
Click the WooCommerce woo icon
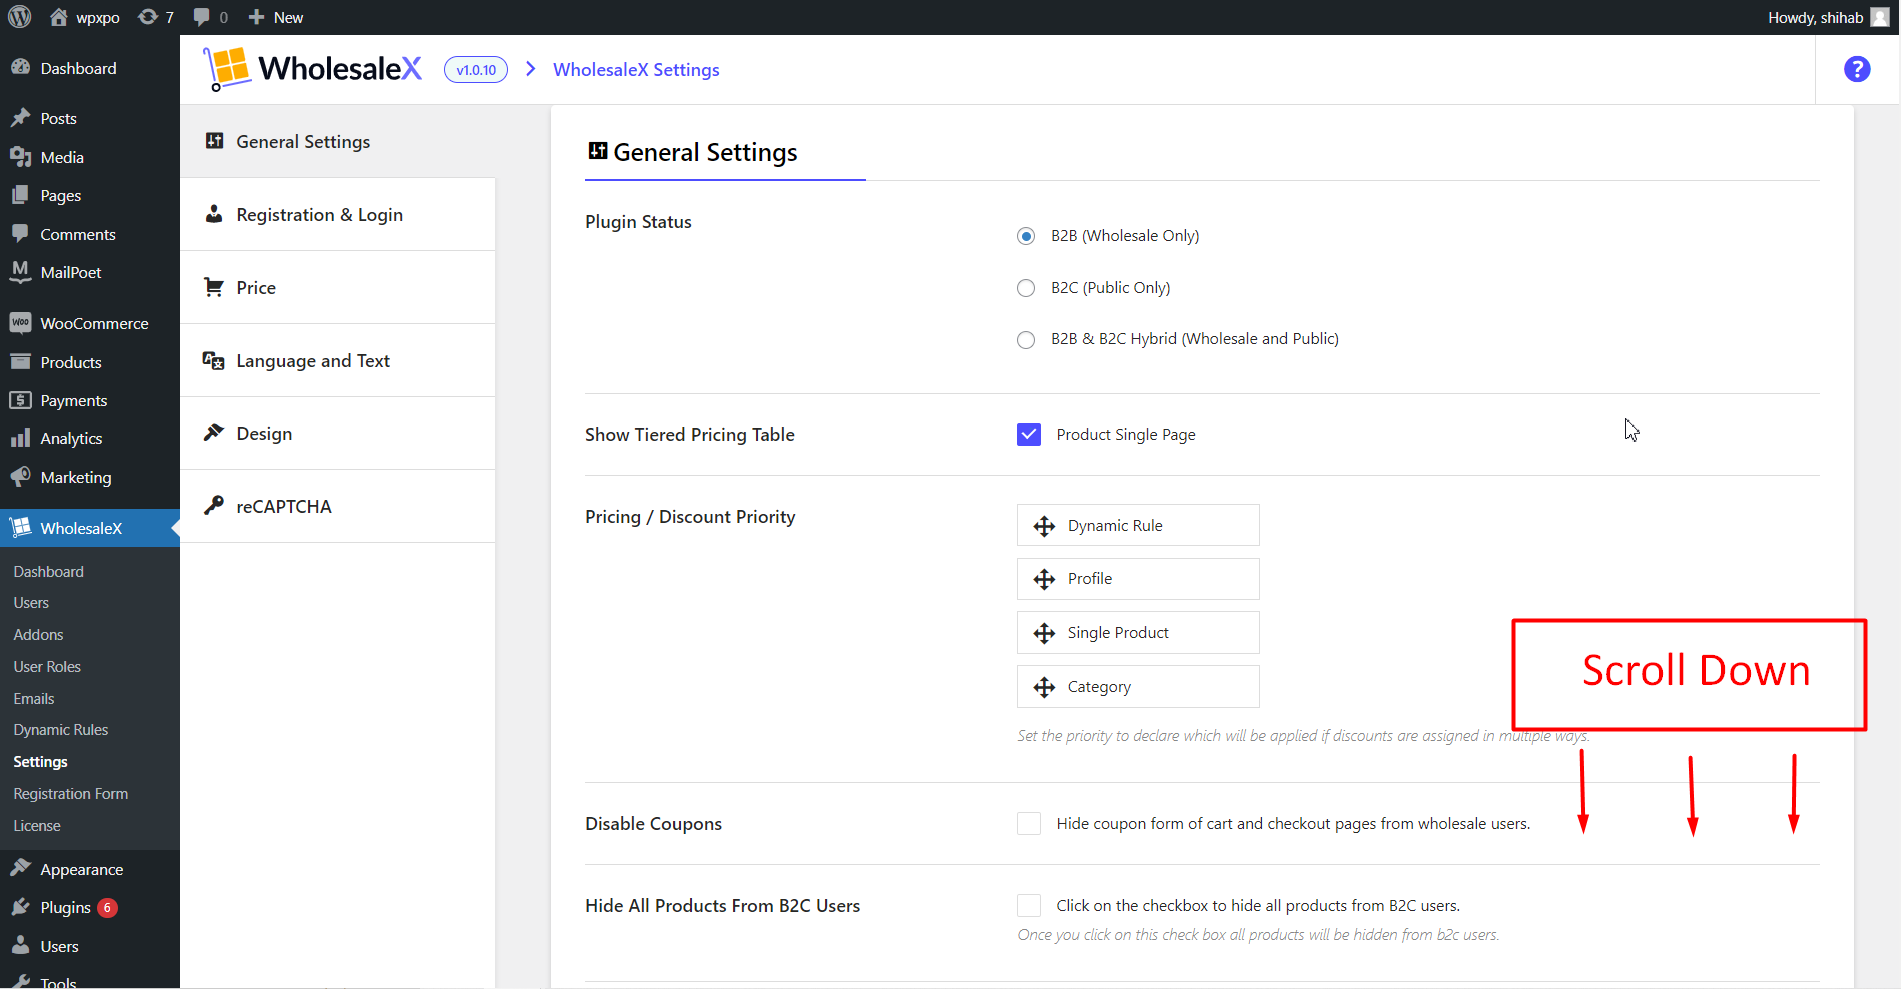(20, 323)
